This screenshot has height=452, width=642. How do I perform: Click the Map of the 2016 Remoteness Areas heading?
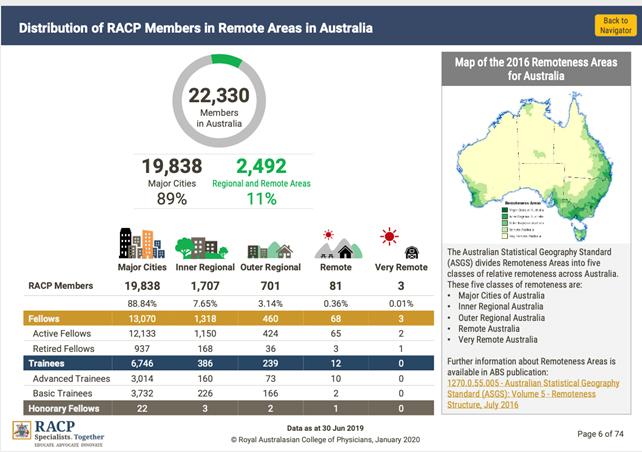(x=536, y=69)
